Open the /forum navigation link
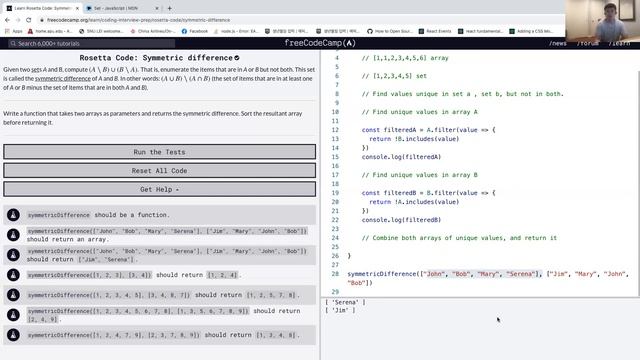 point(588,43)
